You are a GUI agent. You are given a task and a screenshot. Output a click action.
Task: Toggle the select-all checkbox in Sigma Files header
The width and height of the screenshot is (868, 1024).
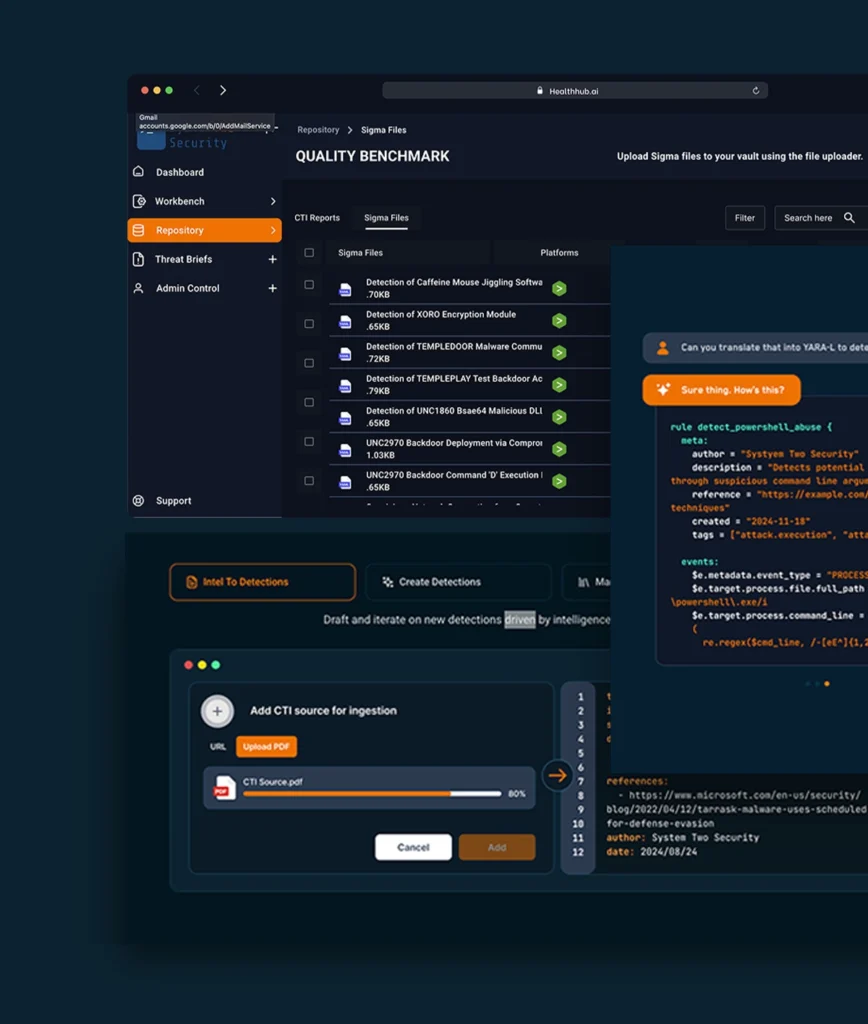point(309,253)
